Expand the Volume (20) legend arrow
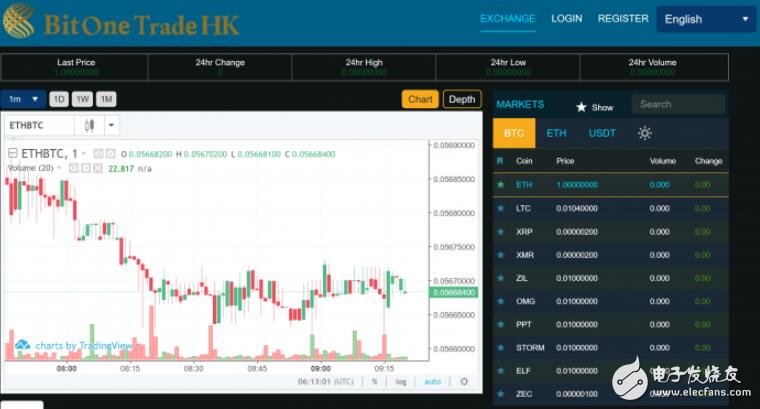The width and height of the screenshot is (760, 409). tap(59, 168)
